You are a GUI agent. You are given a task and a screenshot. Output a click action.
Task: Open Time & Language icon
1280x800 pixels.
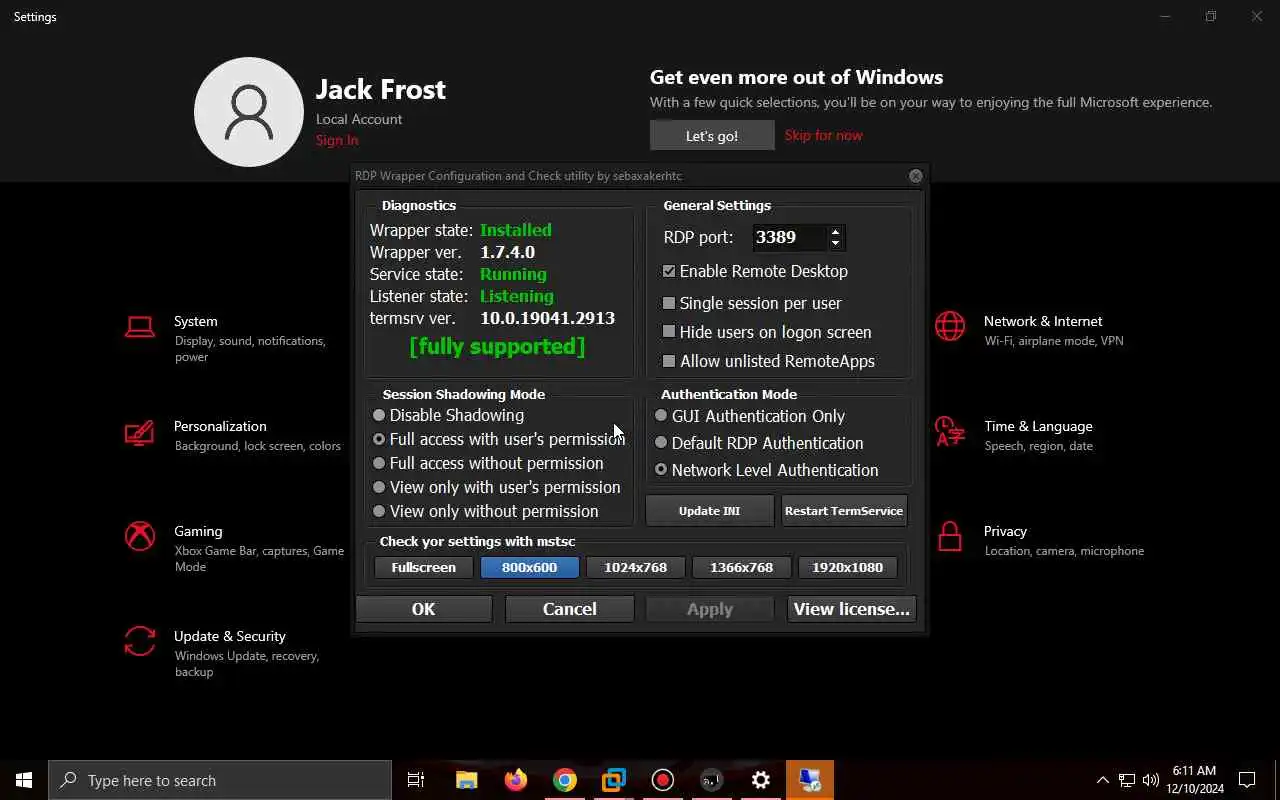(950, 432)
